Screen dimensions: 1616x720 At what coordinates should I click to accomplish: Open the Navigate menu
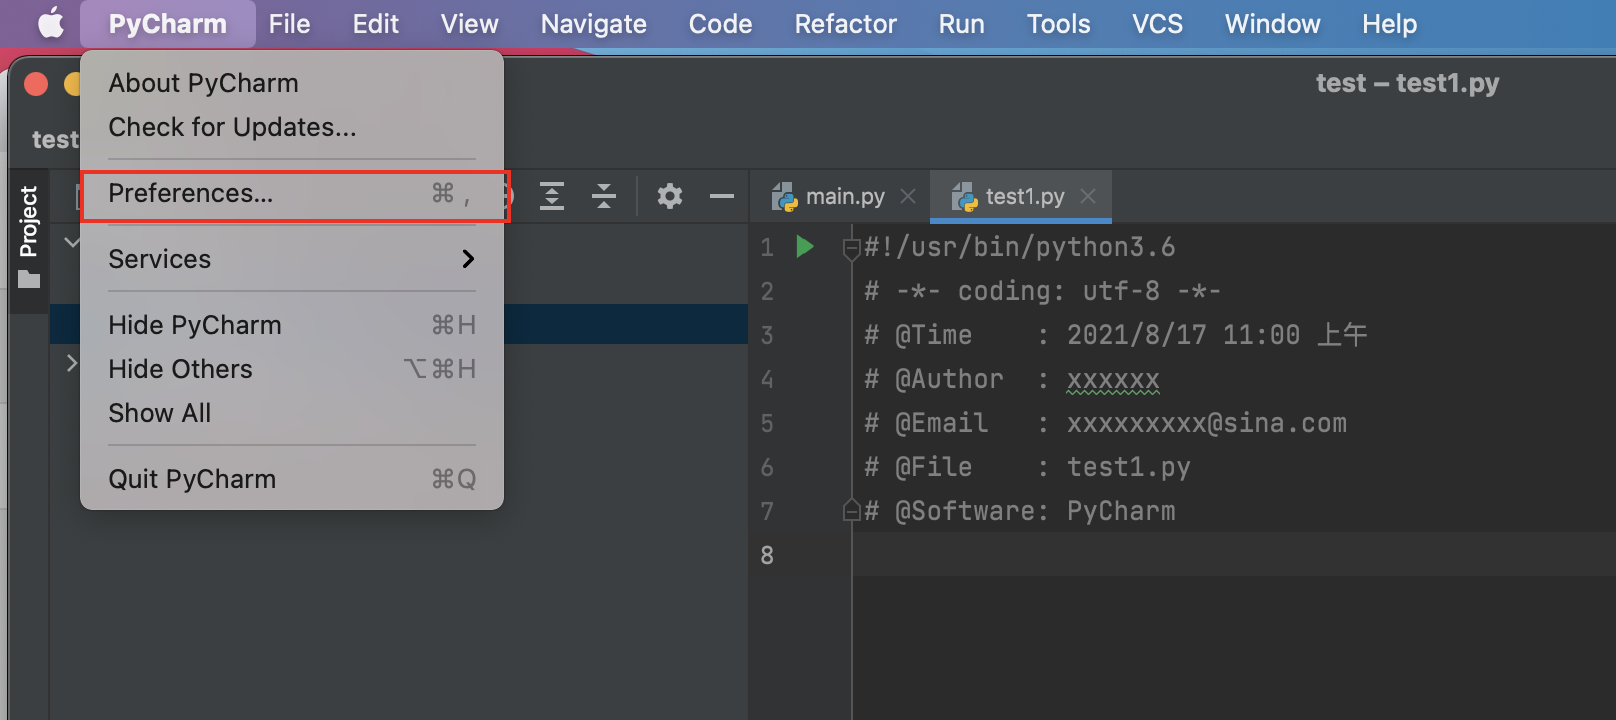(x=593, y=24)
